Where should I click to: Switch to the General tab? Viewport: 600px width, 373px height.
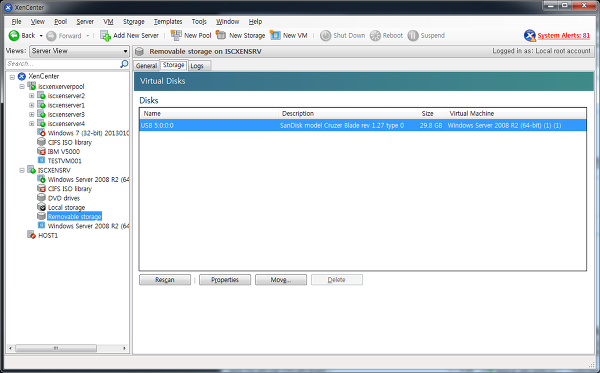(x=146, y=66)
